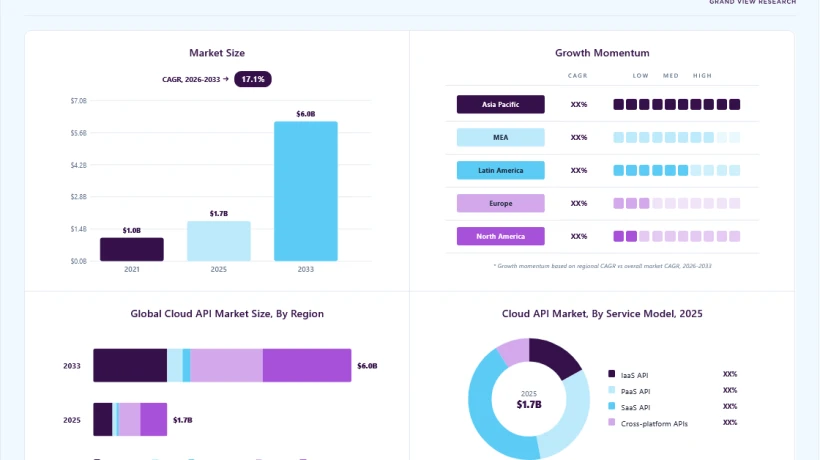Click the 2021 market size bar

132,249
